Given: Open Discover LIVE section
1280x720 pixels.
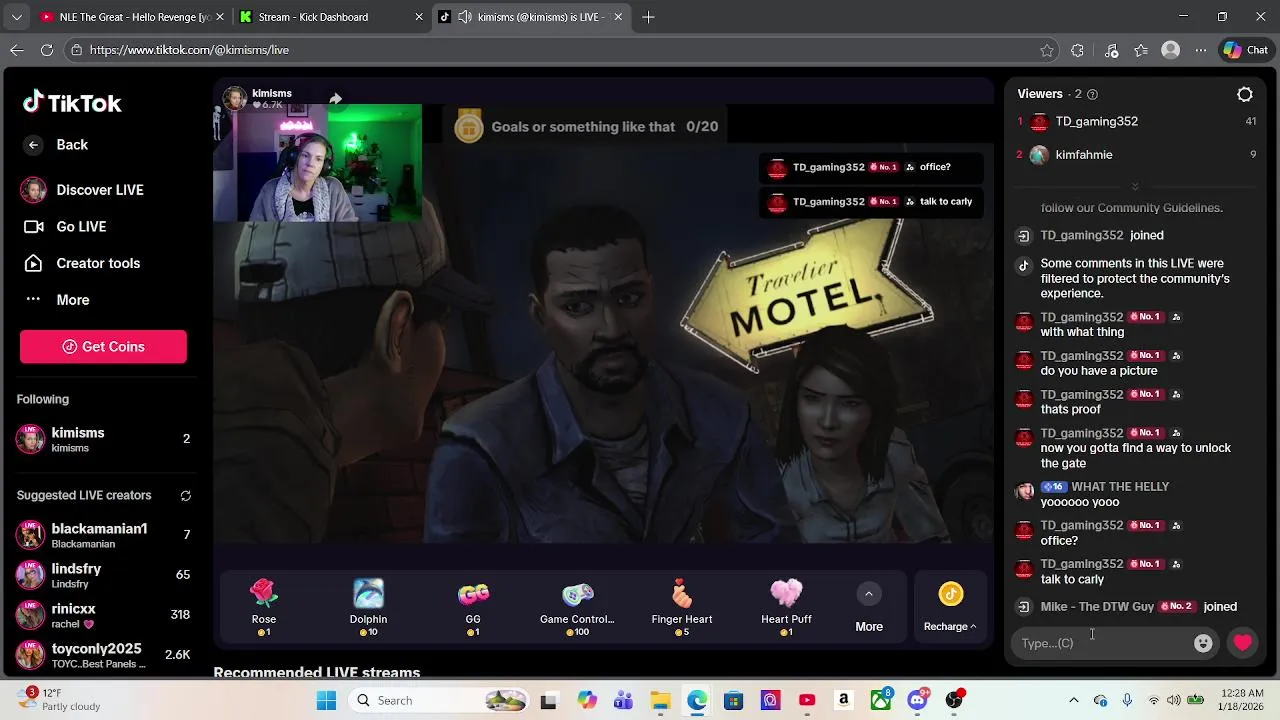Looking at the screenshot, I should [x=82, y=190].
